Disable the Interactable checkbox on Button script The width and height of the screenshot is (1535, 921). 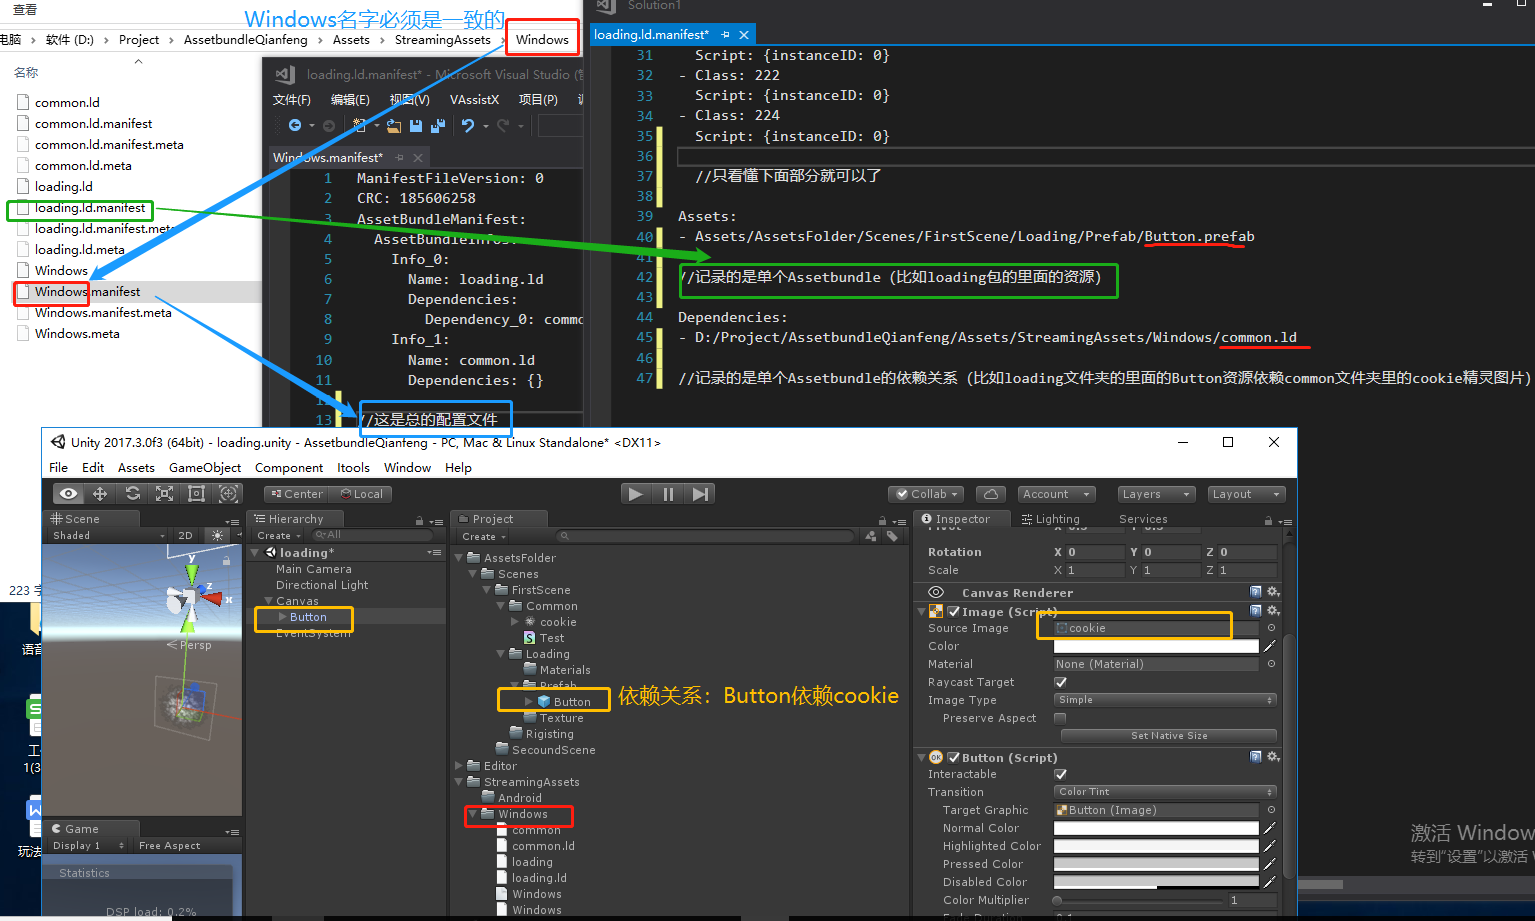pos(1061,774)
